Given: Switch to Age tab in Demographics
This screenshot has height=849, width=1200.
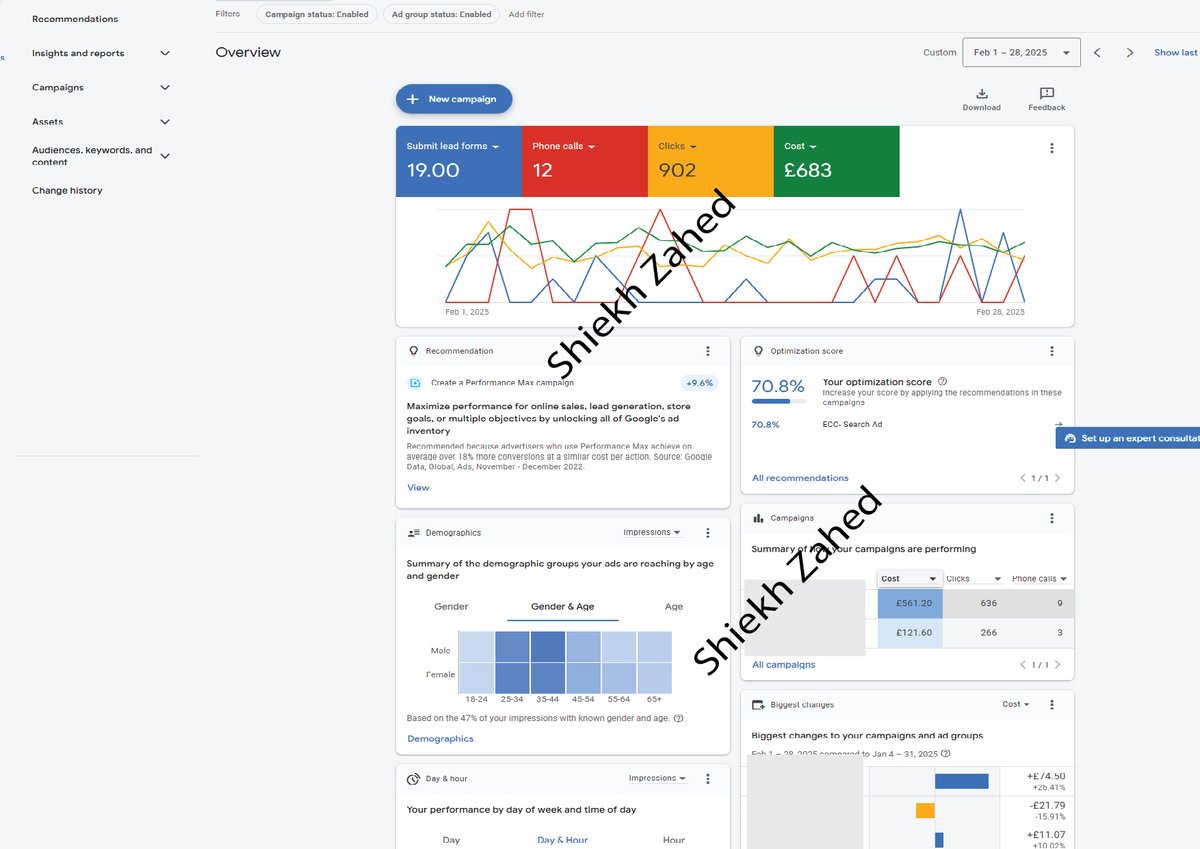Looking at the screenshot, I should pos(674,607).
